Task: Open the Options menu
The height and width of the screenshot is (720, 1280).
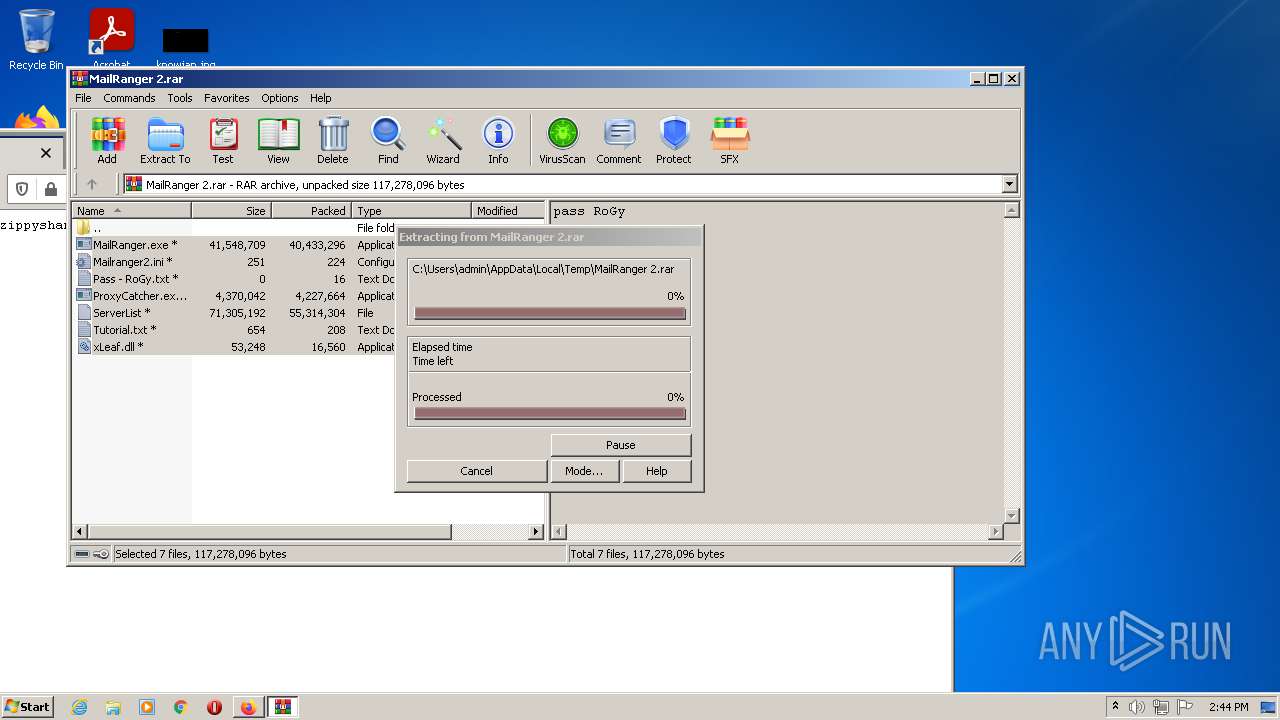Action: [280, 98]
